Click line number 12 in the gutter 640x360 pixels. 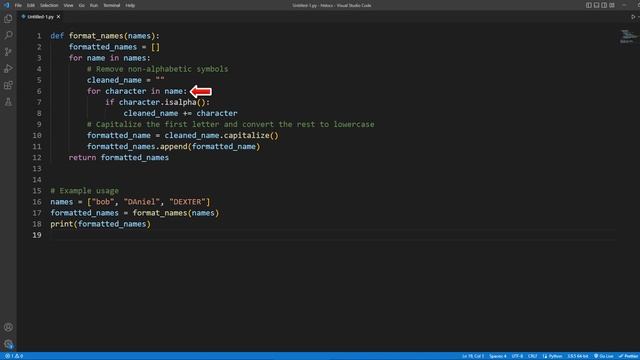click(37, 158)
